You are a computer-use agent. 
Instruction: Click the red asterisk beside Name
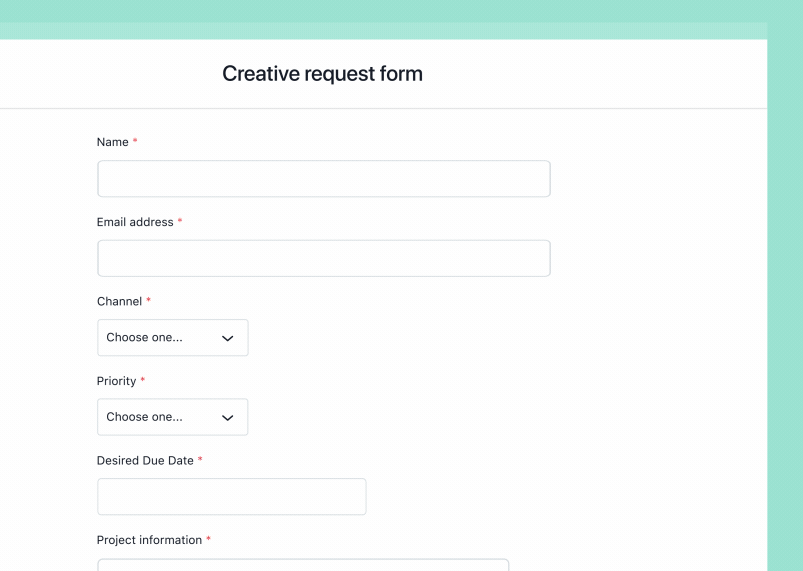tap(135, 140)
